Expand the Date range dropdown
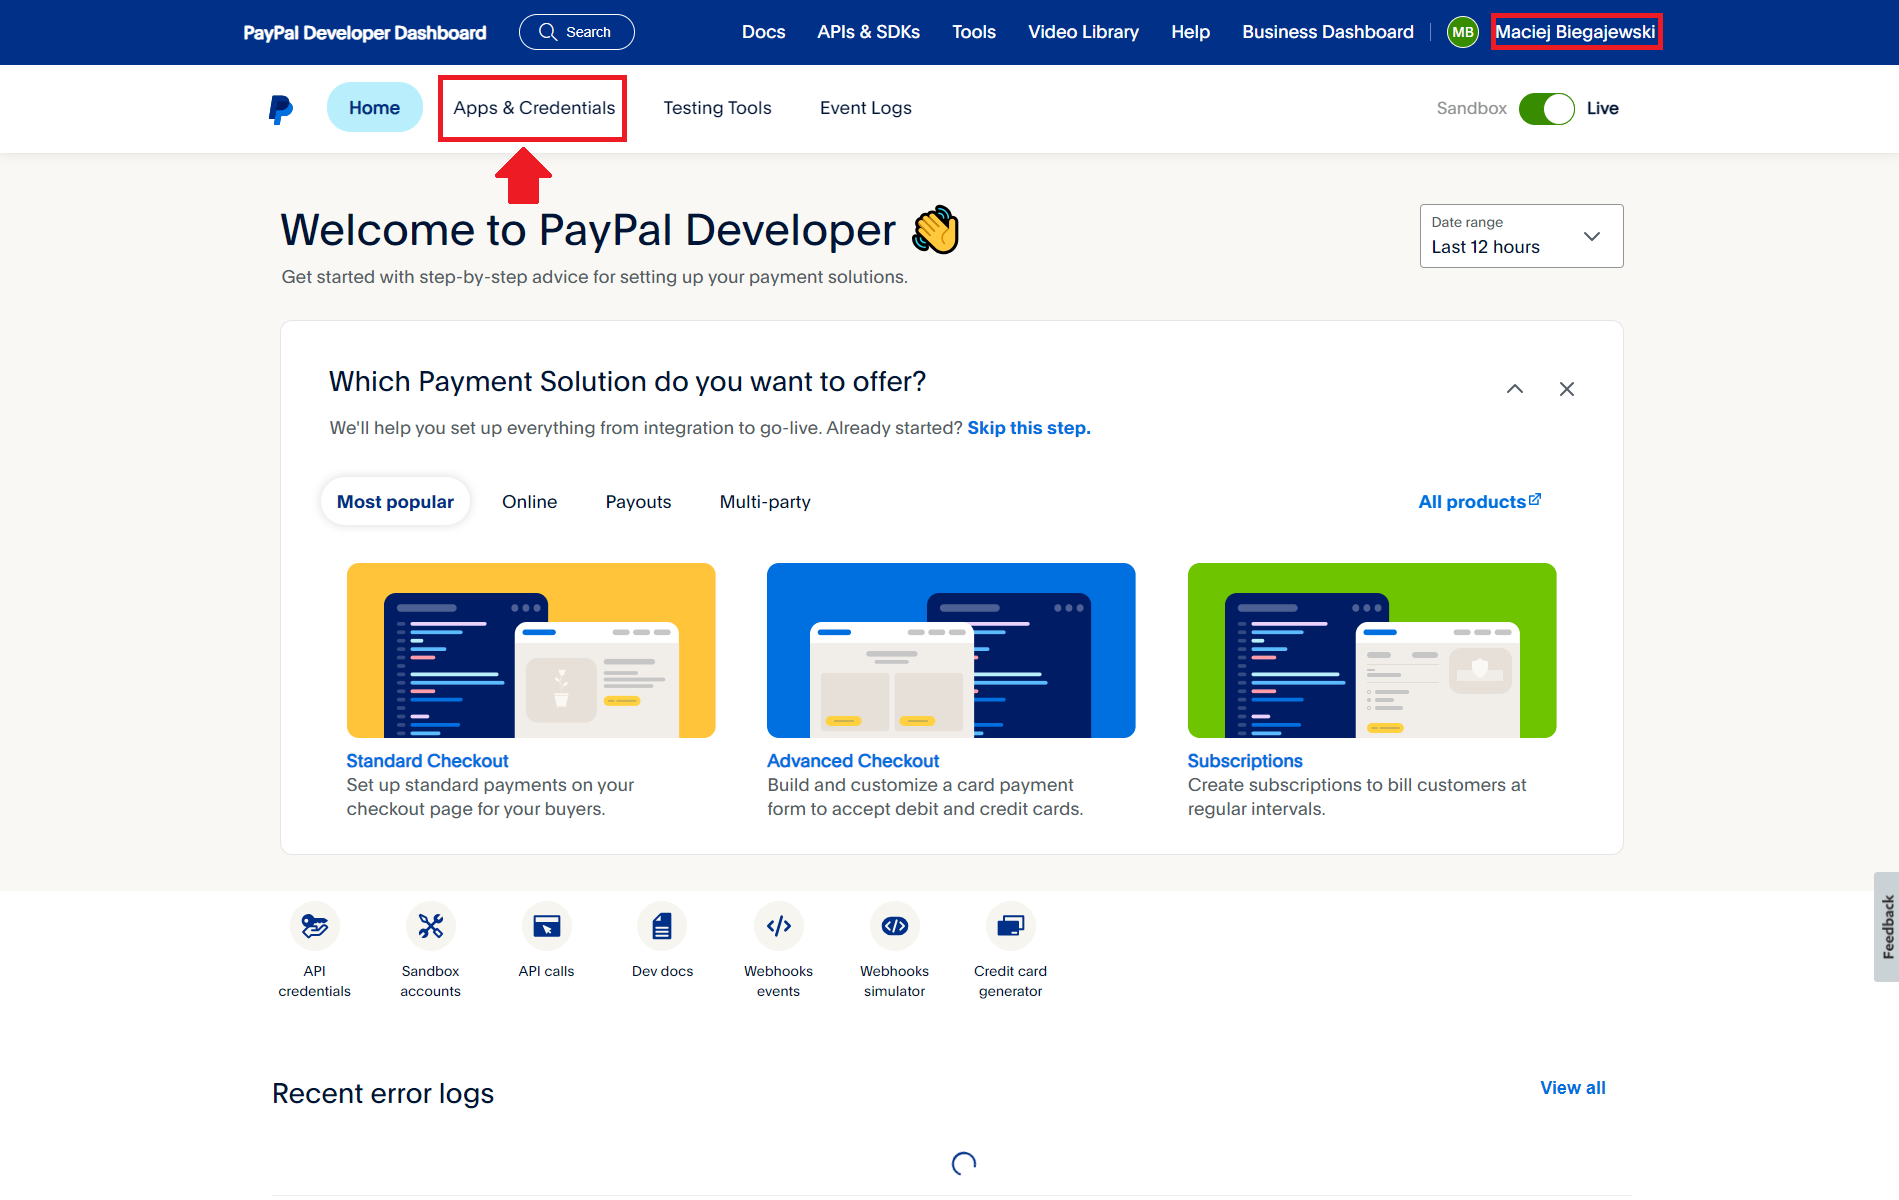The image size is (1899, 1200). 1520,236
